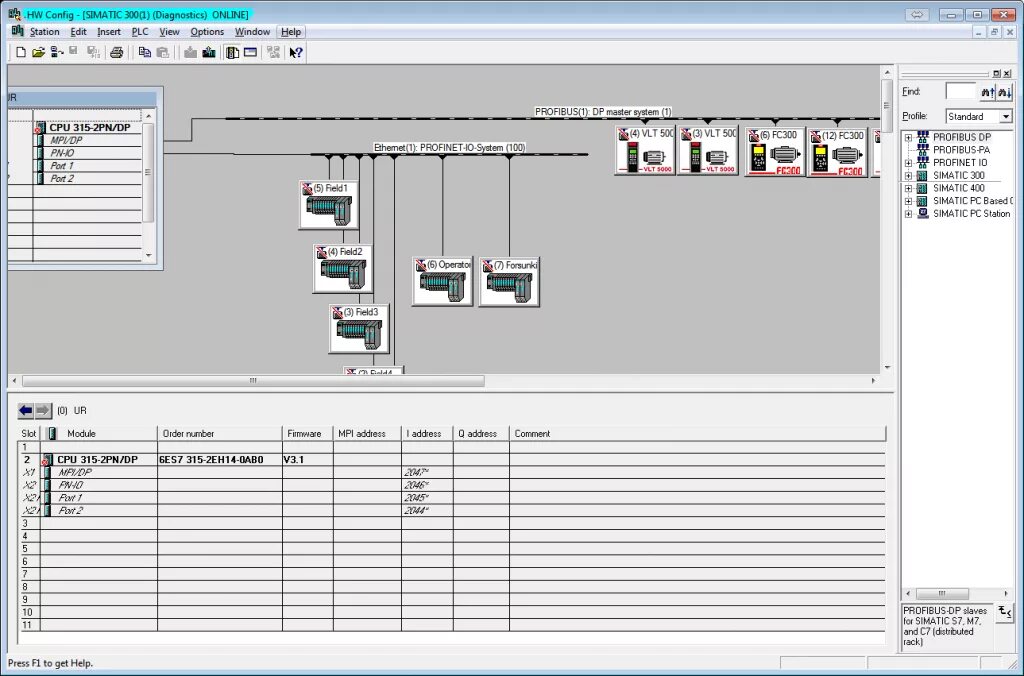Click the Upload to programming device icon

[x=209, y=52]
